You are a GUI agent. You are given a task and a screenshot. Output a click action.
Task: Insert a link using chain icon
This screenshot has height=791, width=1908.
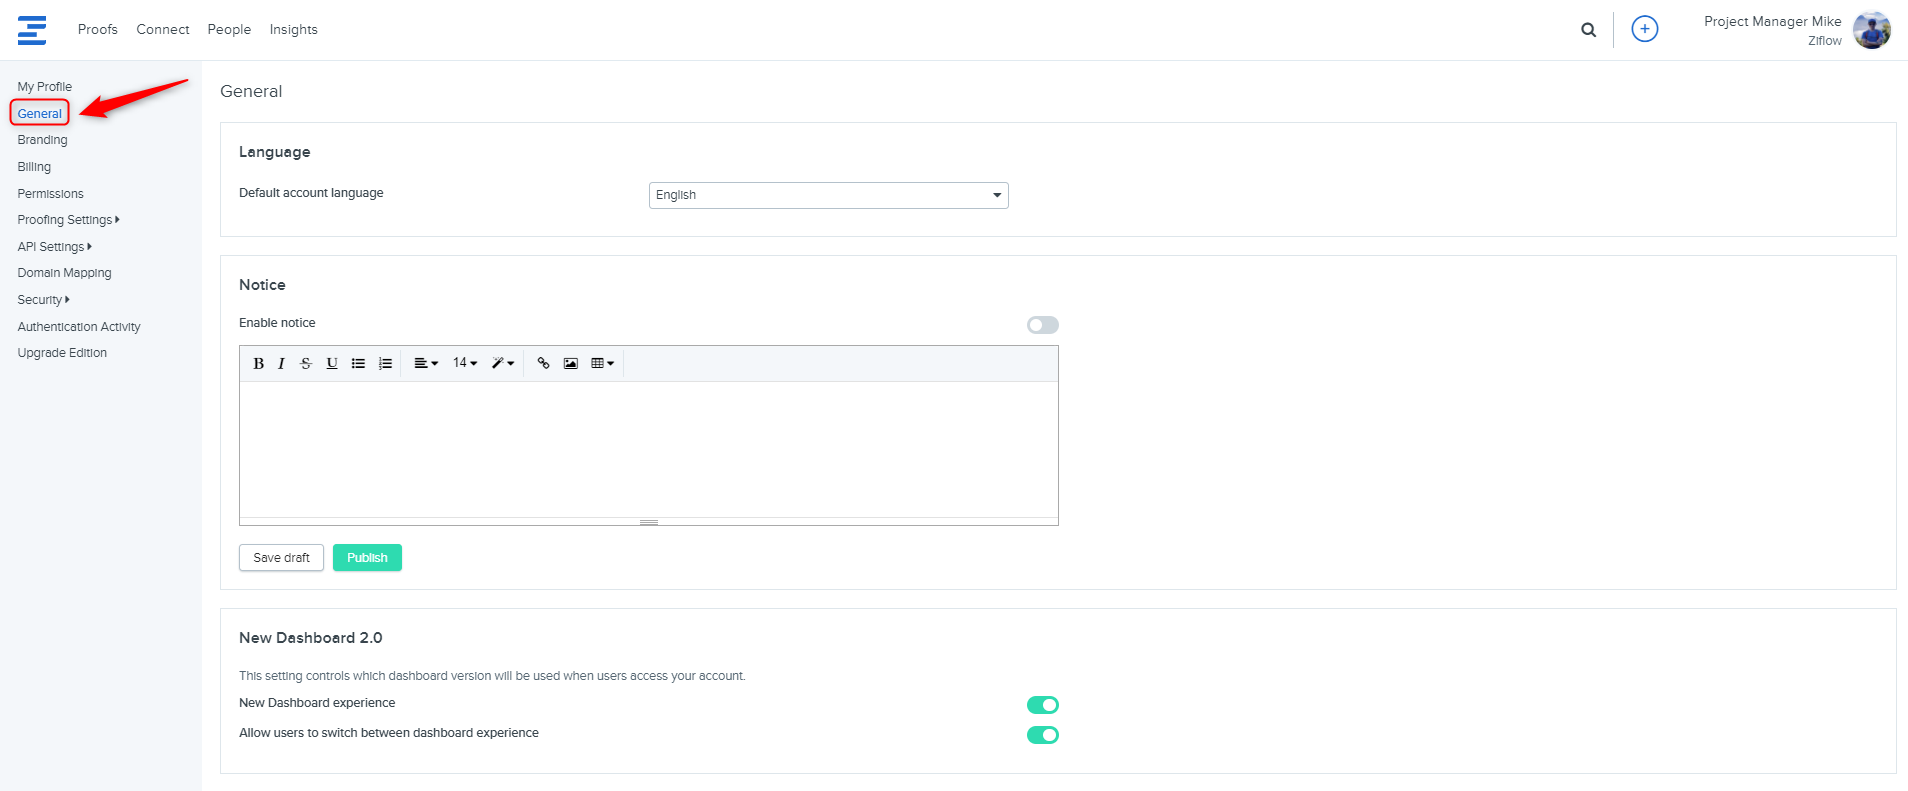543,364
